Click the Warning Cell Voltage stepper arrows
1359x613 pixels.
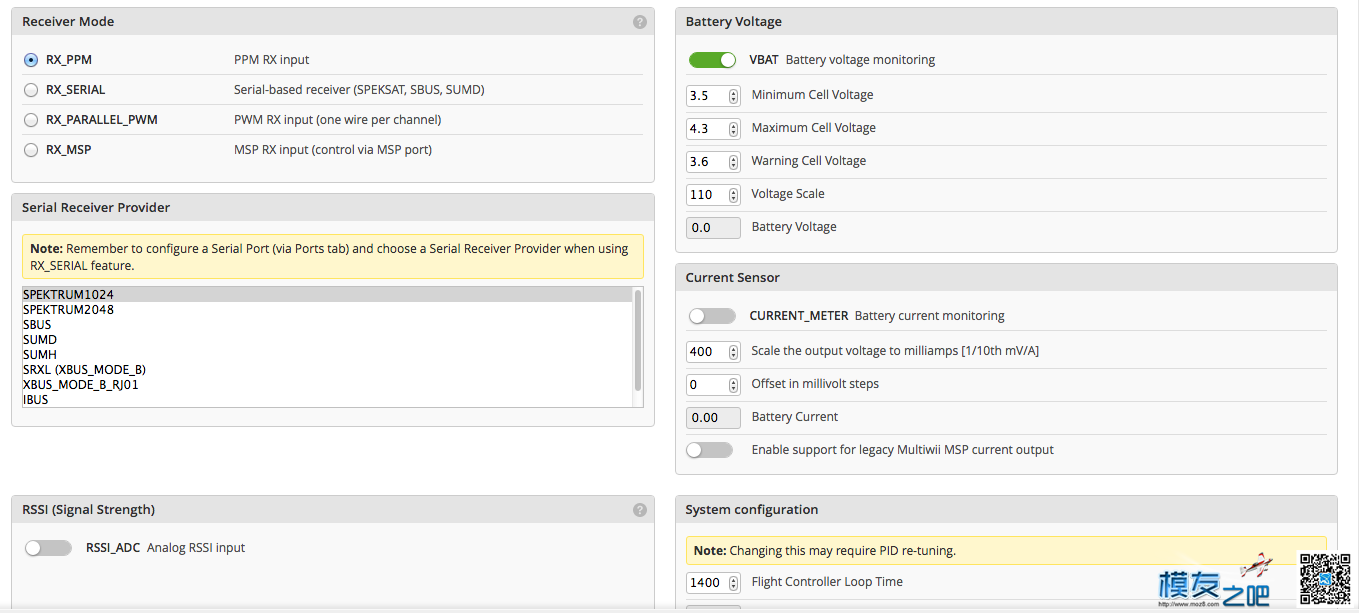pyautogui.click(x=734, y=162)
